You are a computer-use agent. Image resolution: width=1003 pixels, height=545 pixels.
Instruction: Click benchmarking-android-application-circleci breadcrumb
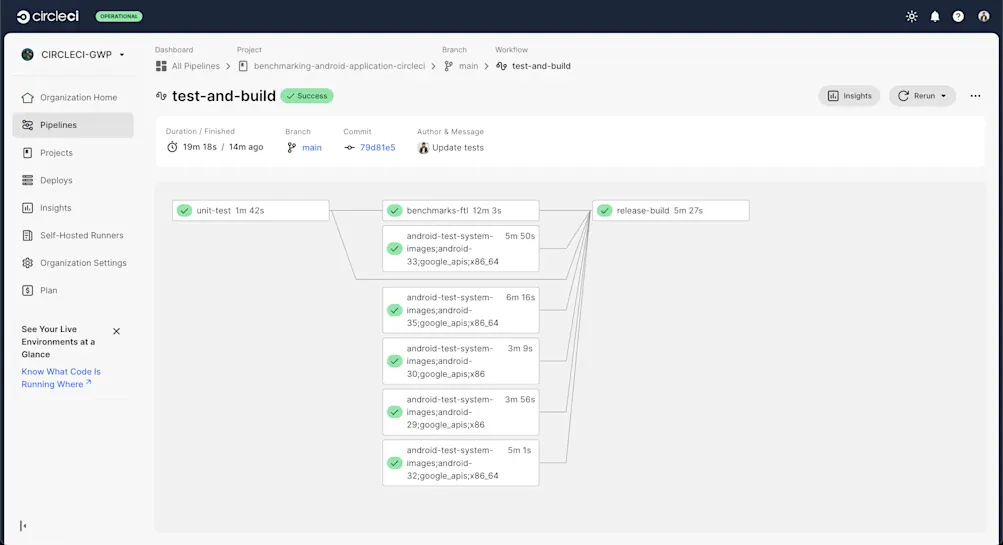click(339, 66)
